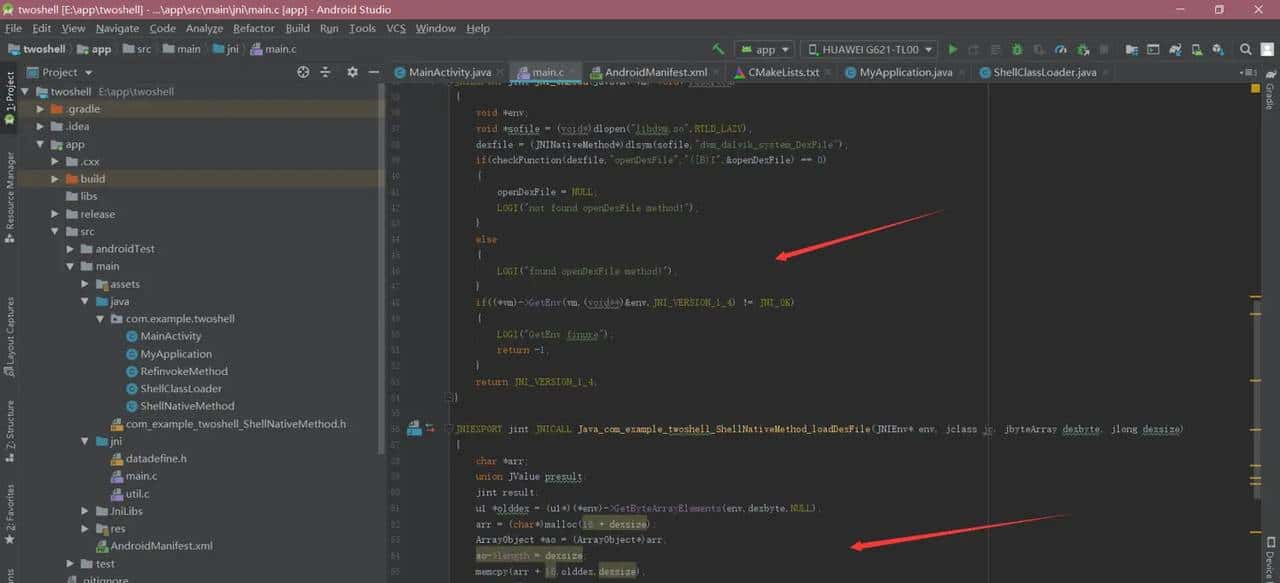
Task: Click the Make Project hammer icon
Action: point(718,49)
